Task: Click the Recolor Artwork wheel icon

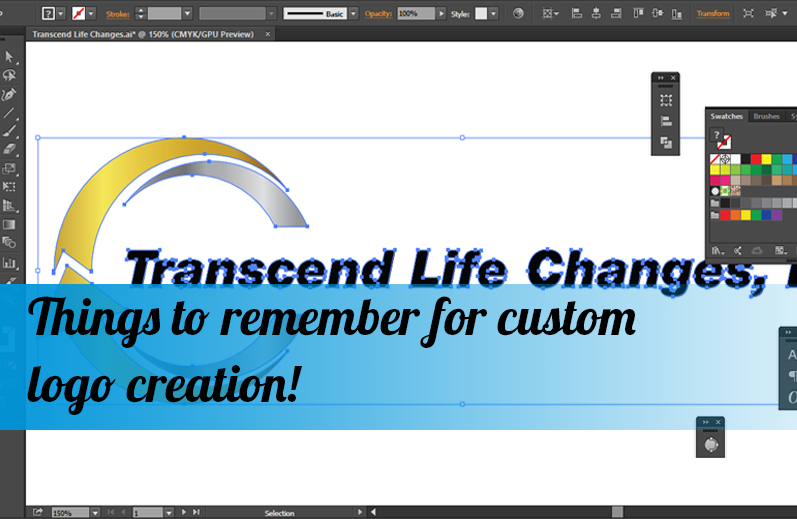Action: [x=518, y=14]
